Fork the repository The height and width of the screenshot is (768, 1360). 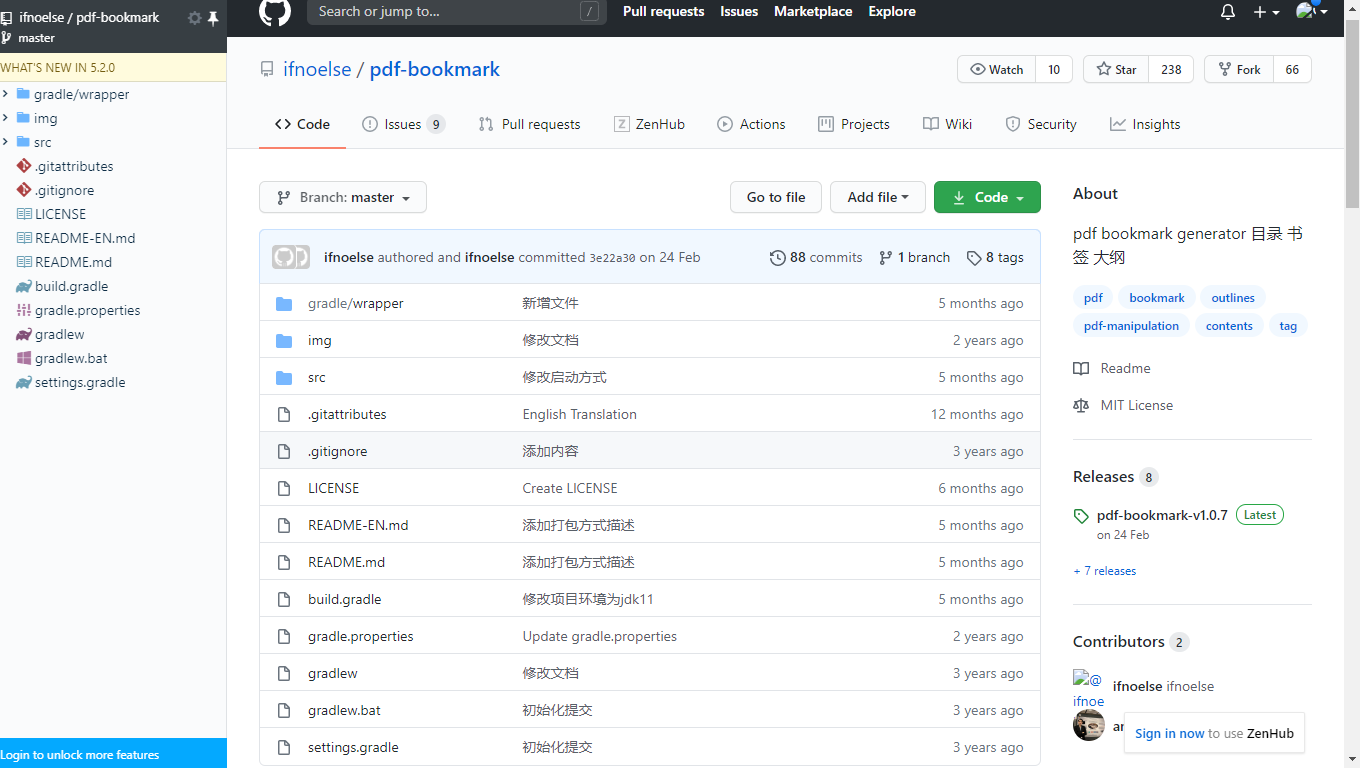coord(1238,70)
